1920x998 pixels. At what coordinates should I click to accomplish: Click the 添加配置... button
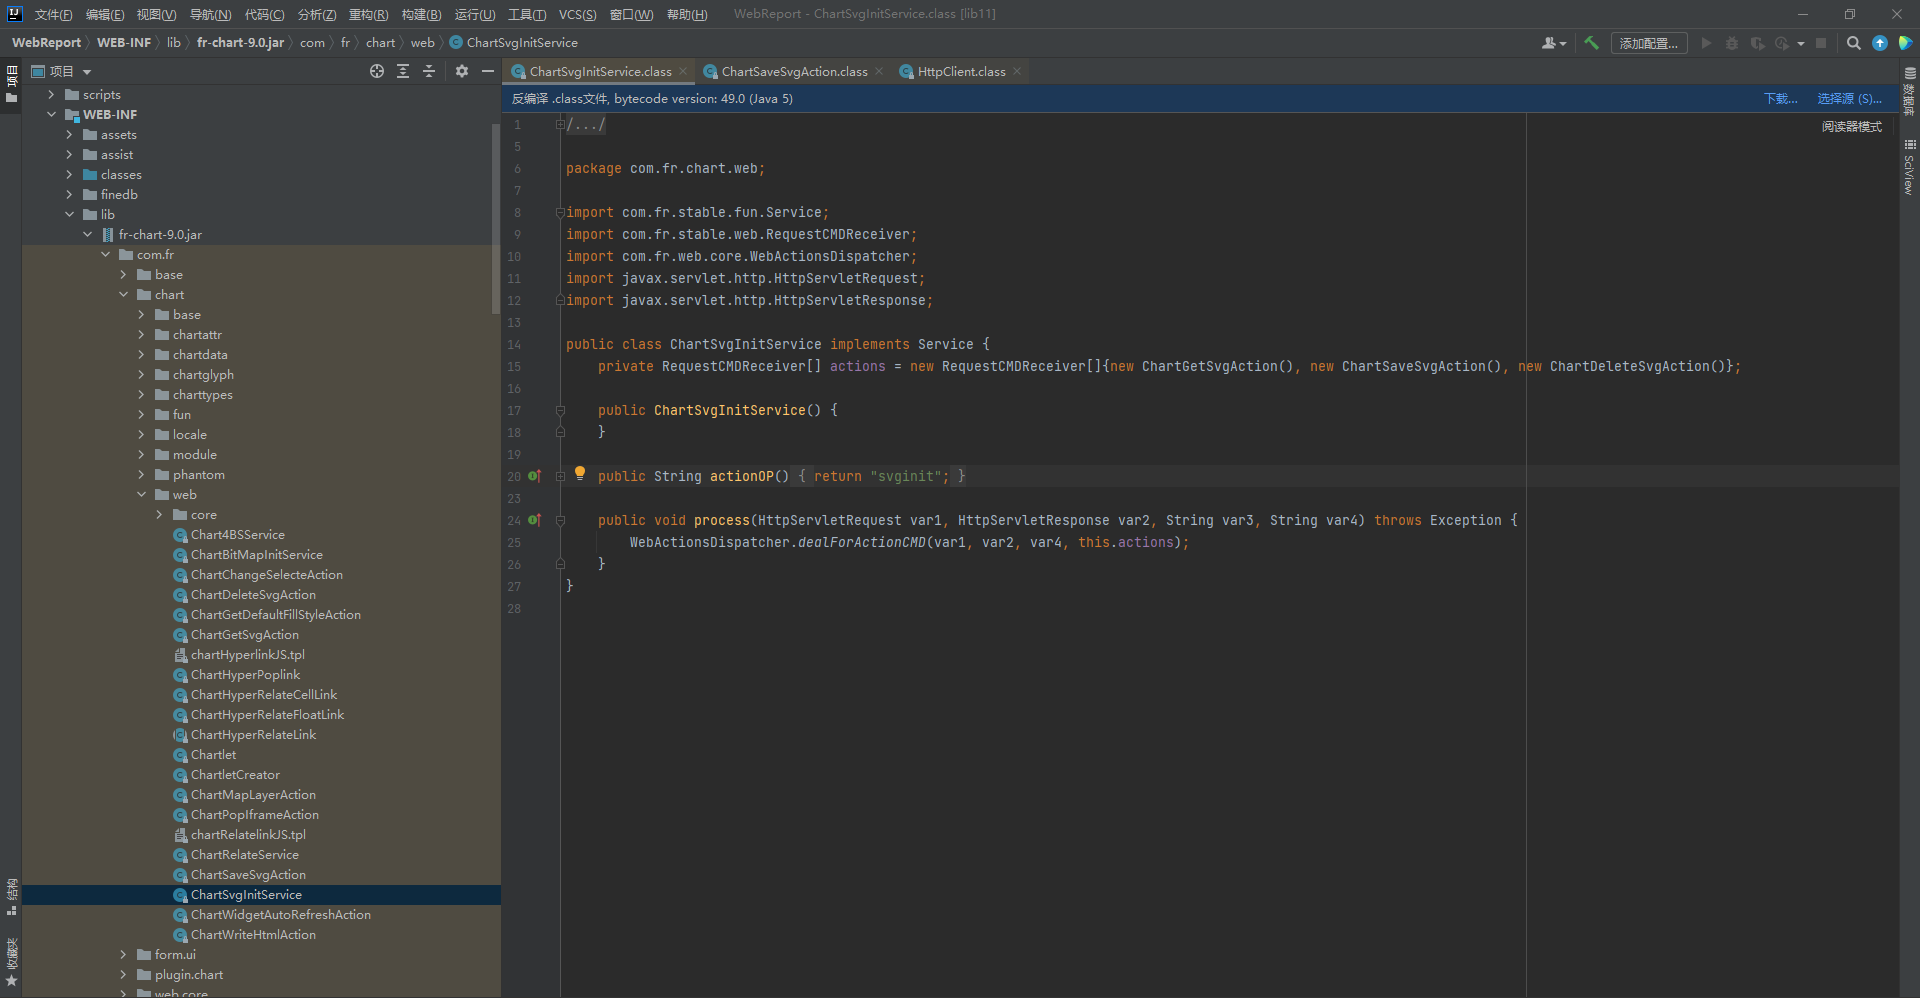(1649, 43)
